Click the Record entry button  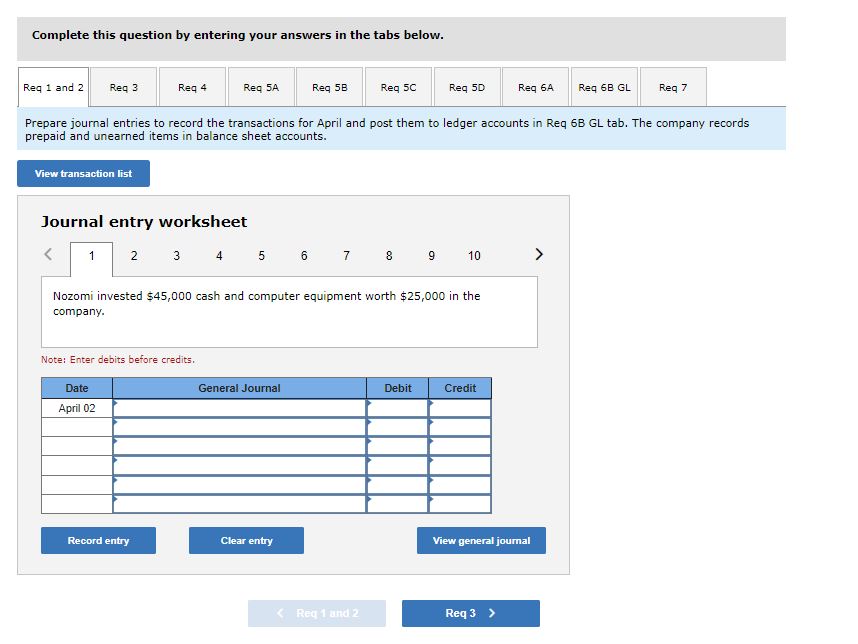click(98, 541)
